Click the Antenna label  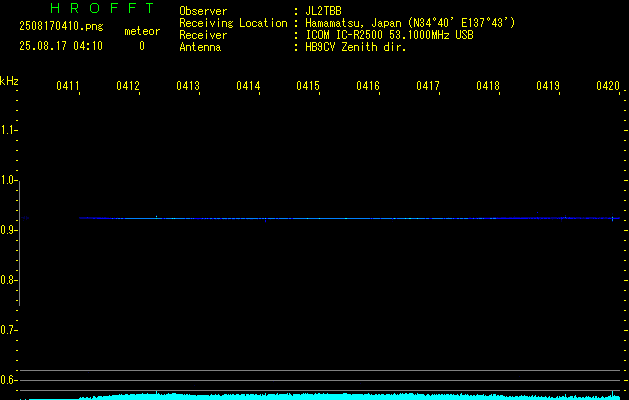pos(200,47)
